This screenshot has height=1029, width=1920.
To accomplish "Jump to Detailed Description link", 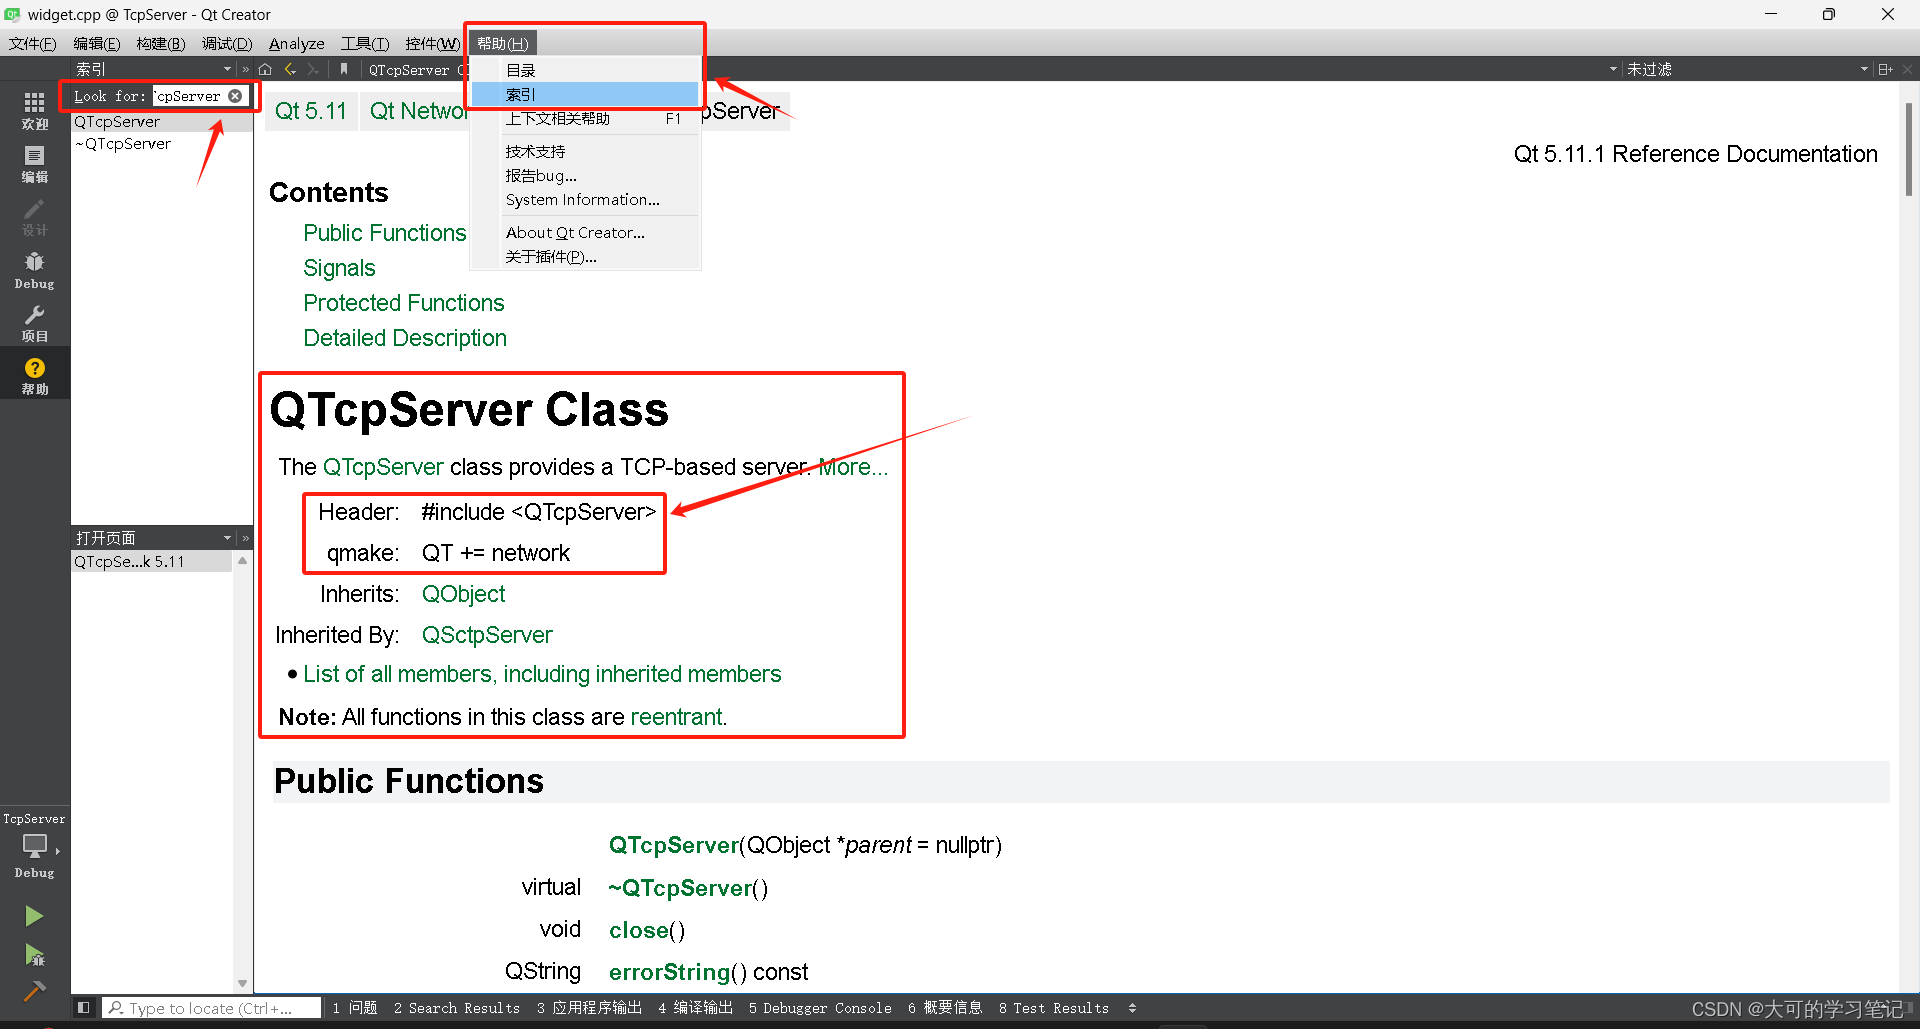I will click(405, 338).
